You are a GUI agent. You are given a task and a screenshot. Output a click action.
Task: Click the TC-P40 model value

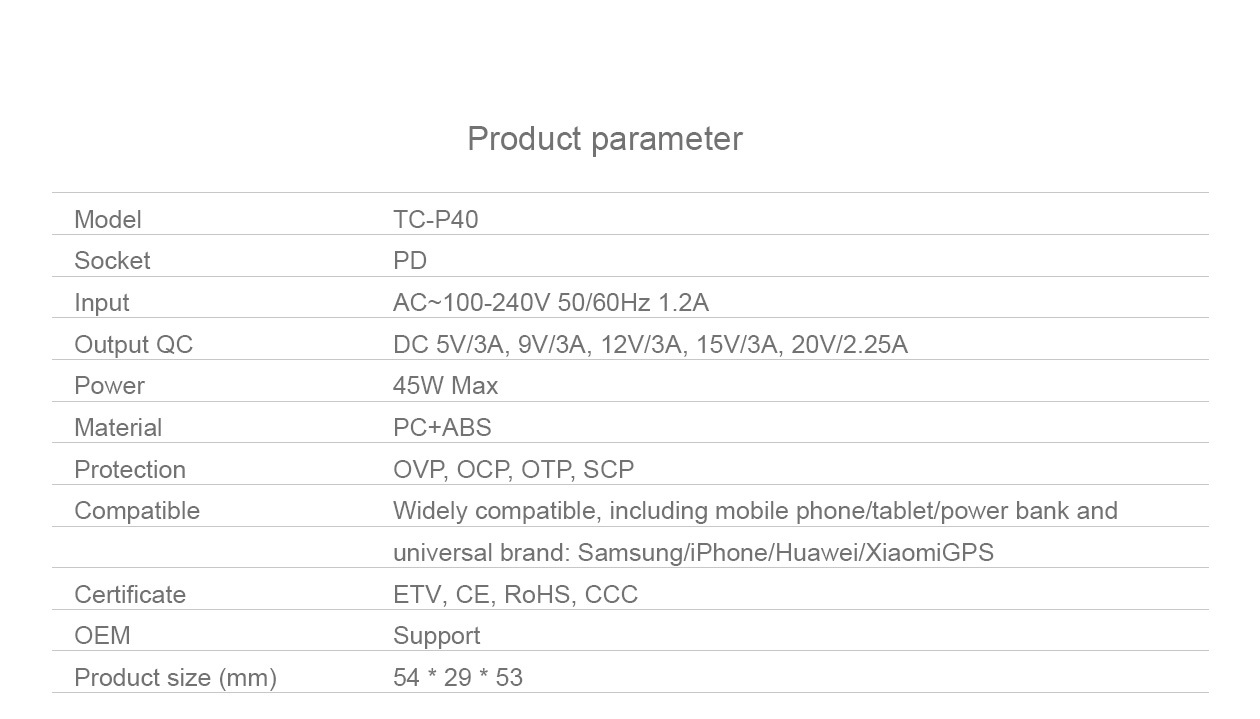436,219
